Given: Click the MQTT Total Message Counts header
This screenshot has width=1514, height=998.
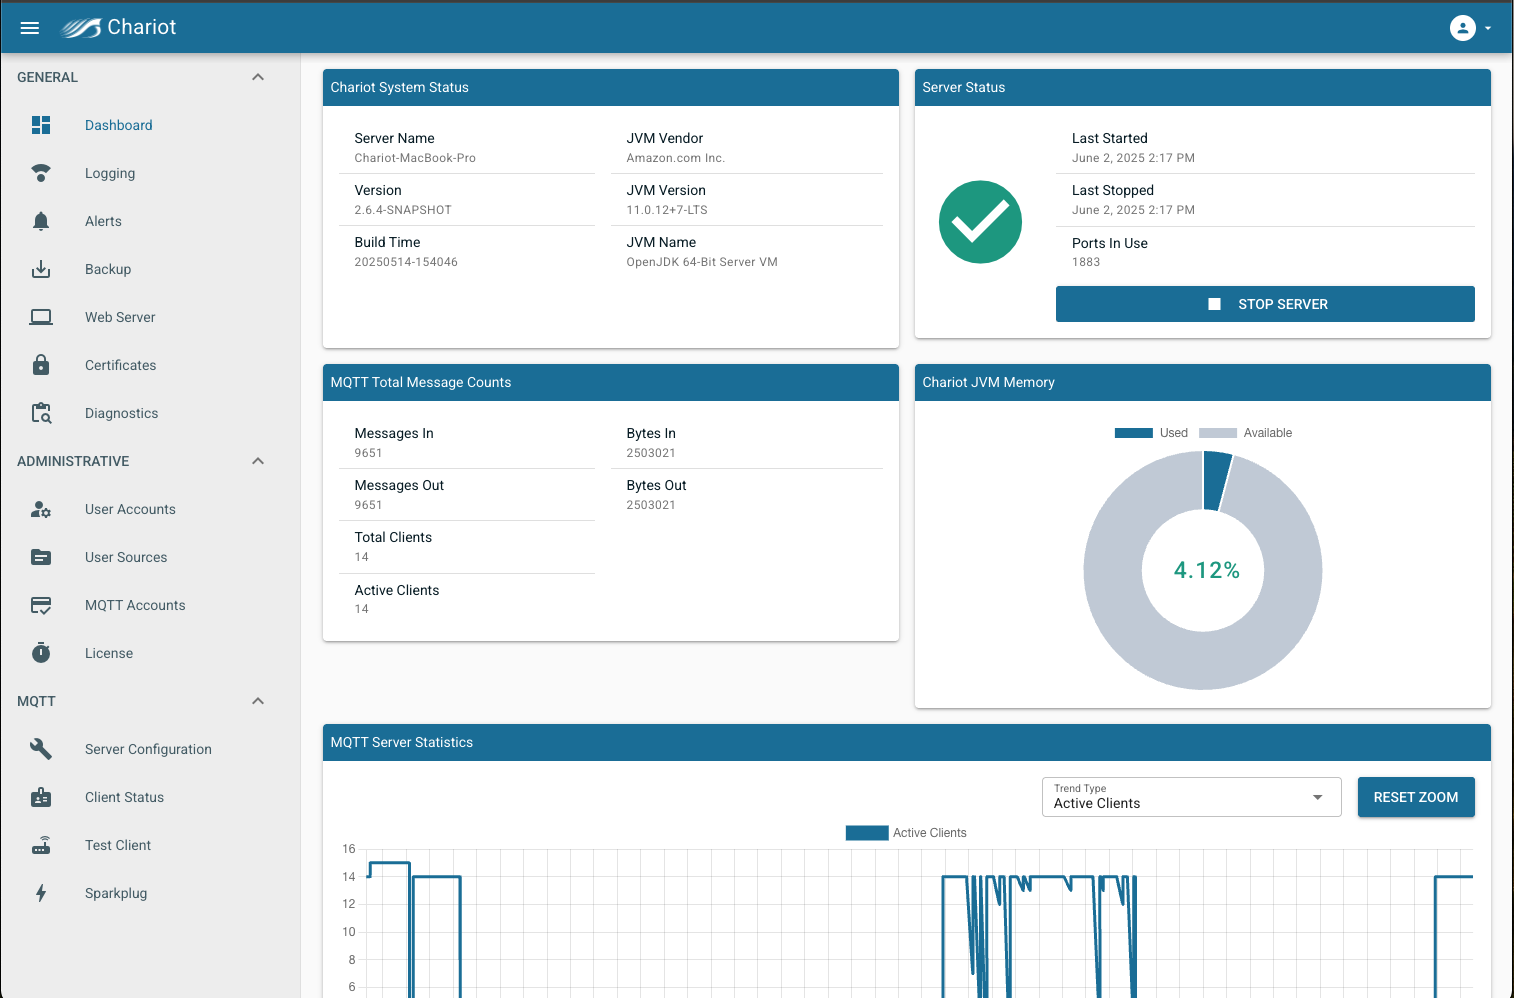Looking at the screenshot, I should [x=611, y=382].
